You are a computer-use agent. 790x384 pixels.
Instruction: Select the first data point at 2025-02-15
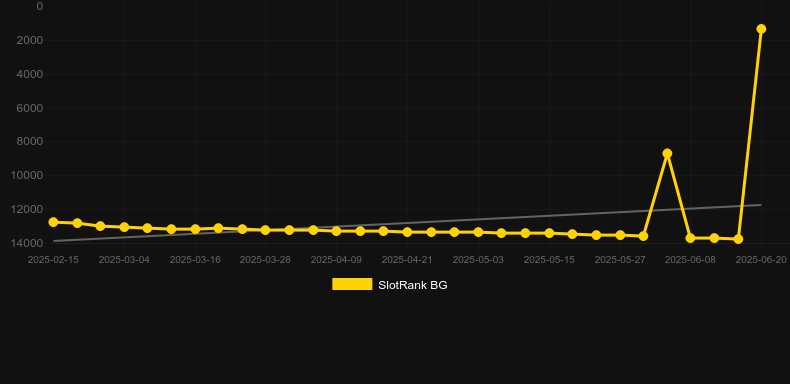pos(53,222)
